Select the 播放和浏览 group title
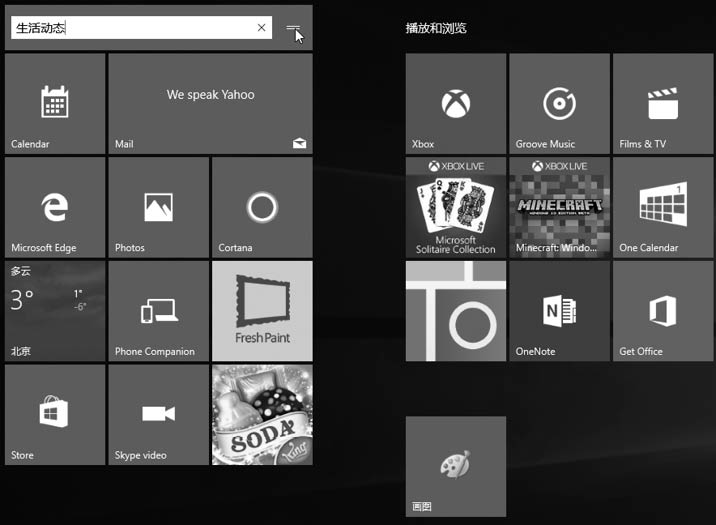The image size is (716, 525). pos(436,28)
